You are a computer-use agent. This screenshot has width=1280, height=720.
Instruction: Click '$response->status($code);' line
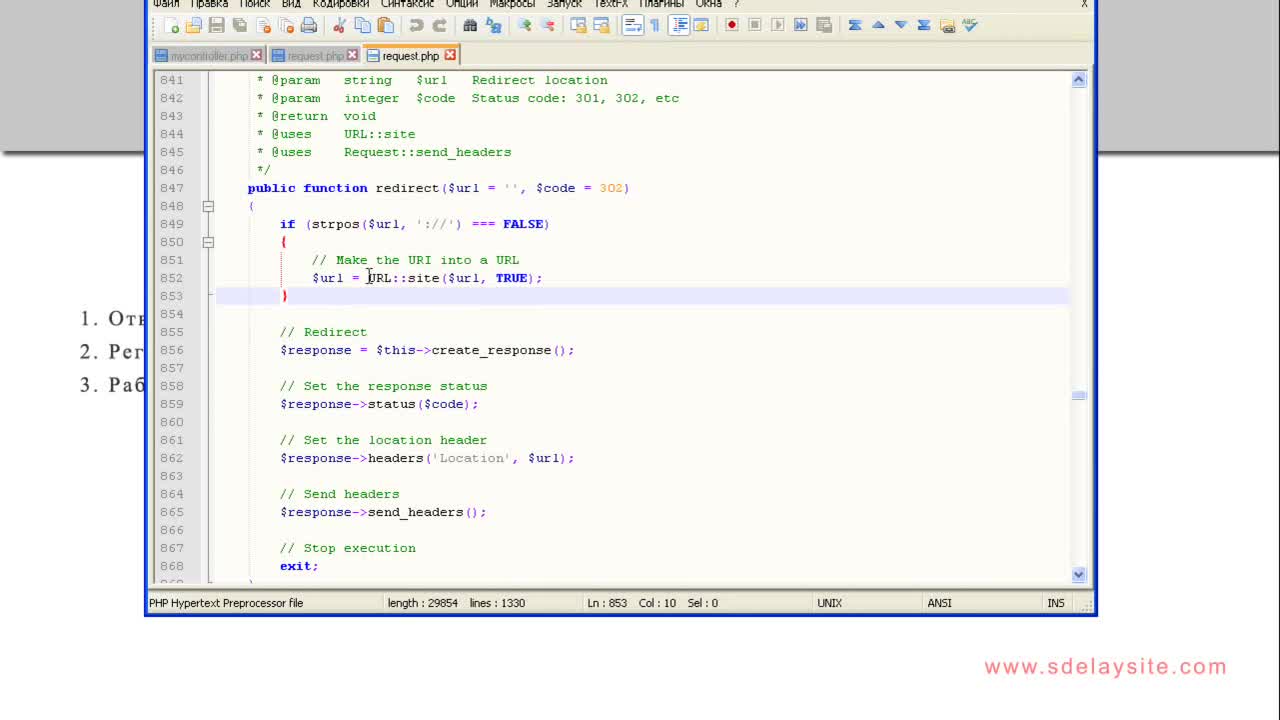379,404
